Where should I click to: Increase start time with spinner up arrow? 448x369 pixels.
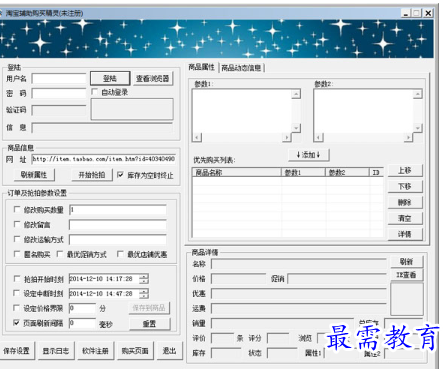coord(144,276)
